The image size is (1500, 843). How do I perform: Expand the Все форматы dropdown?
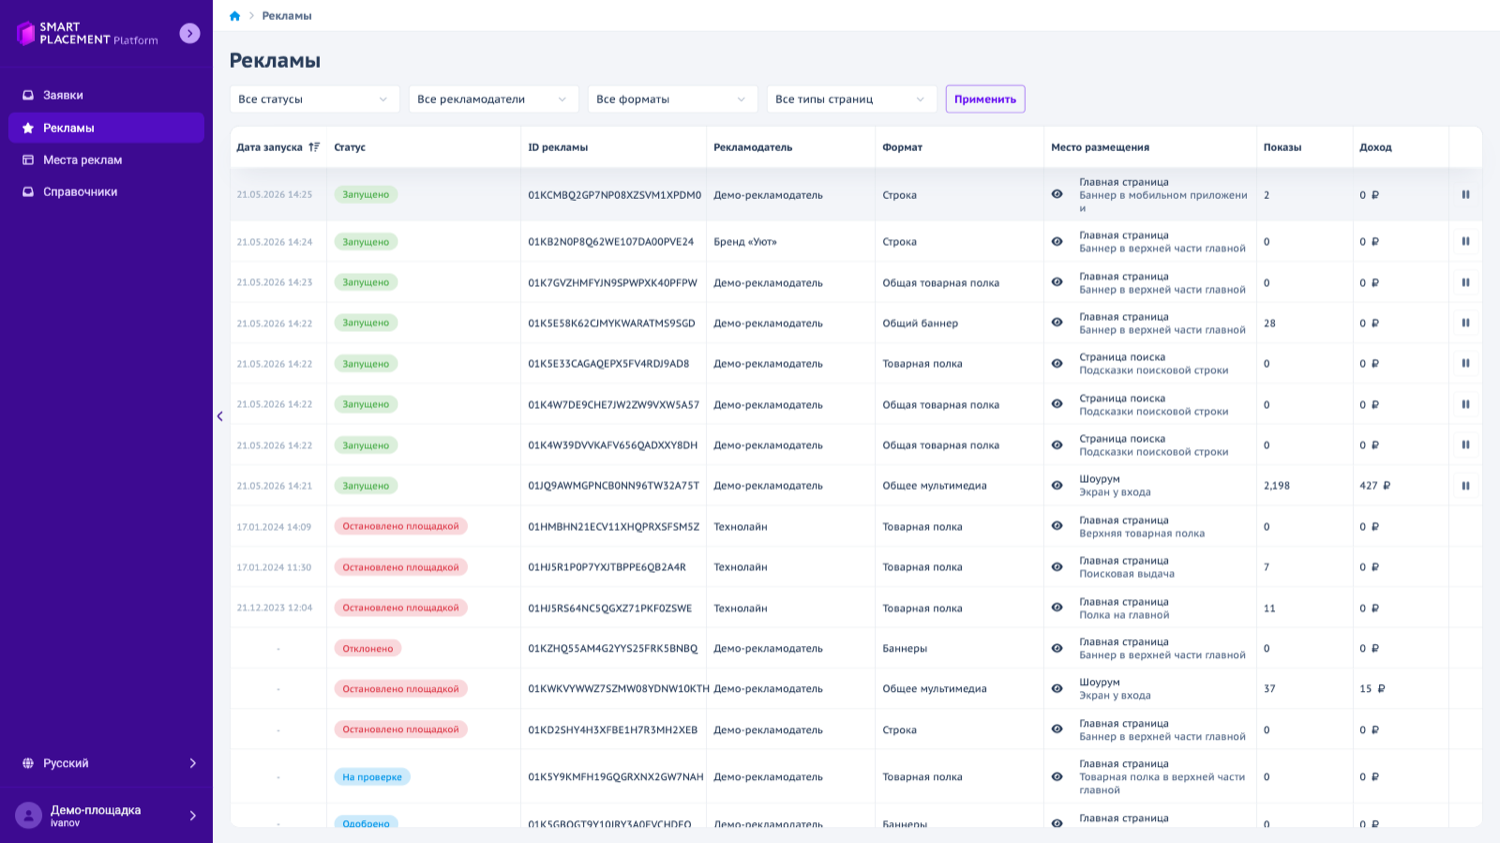pos(672,99)
